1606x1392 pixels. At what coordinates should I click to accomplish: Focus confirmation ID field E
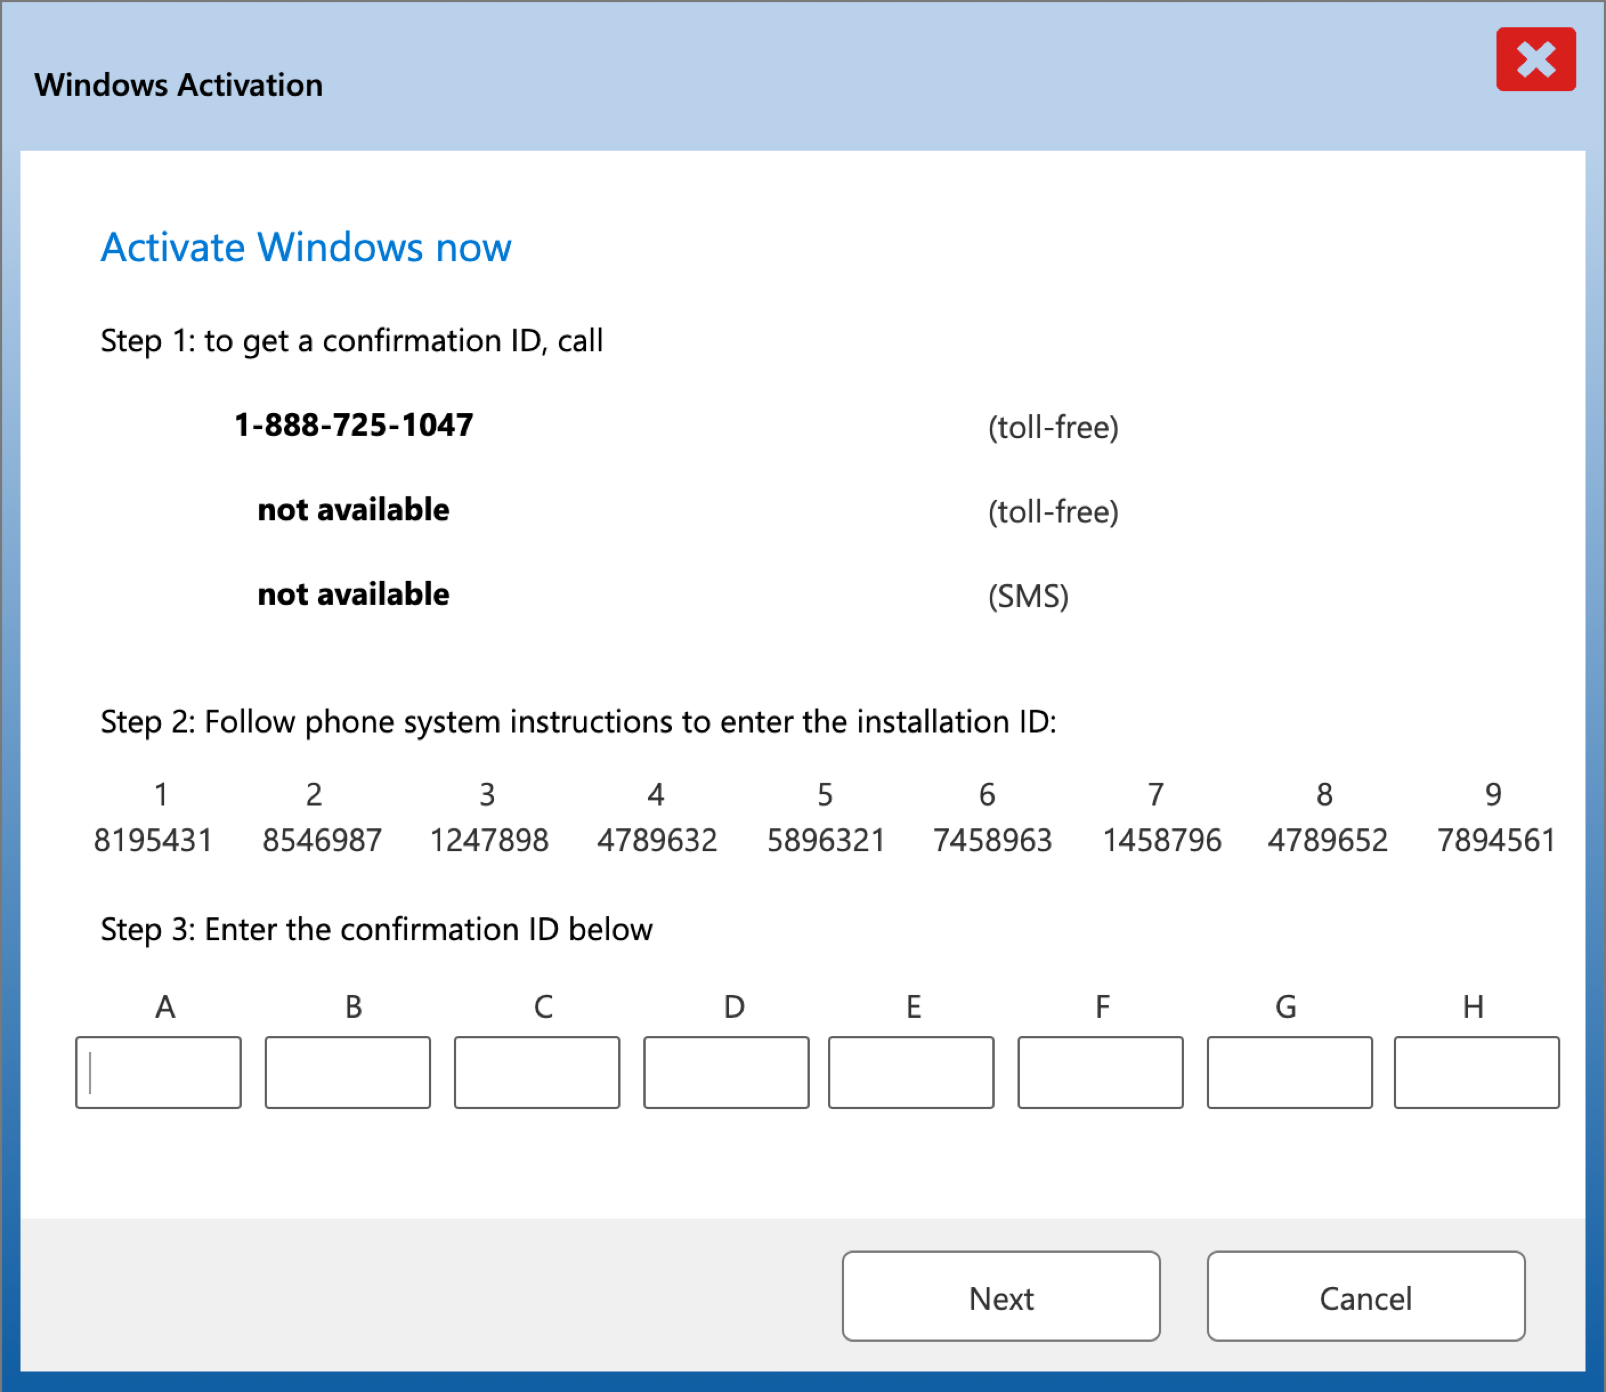pos(911,1072)
